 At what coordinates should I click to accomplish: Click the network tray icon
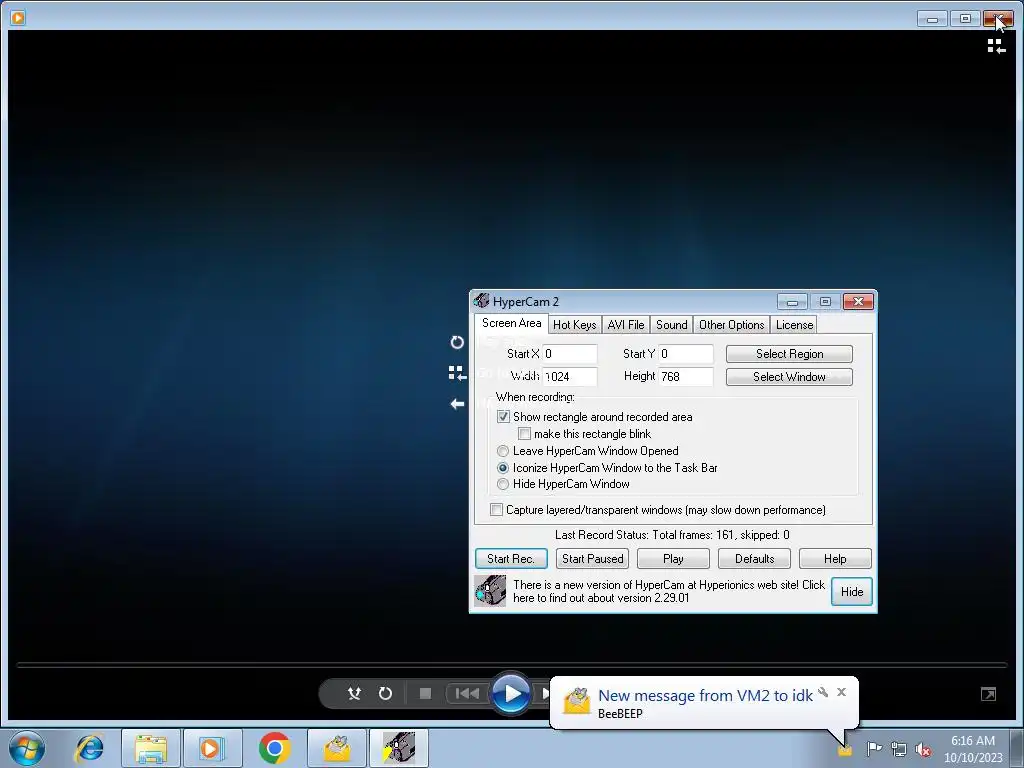pos(899,749)
